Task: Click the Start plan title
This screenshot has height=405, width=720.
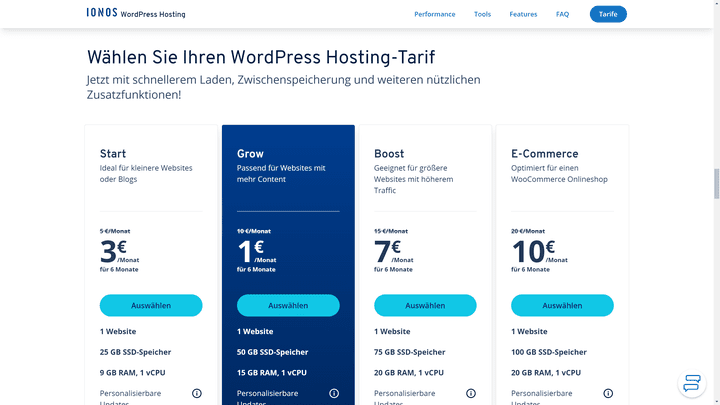Action: point(112,154)
